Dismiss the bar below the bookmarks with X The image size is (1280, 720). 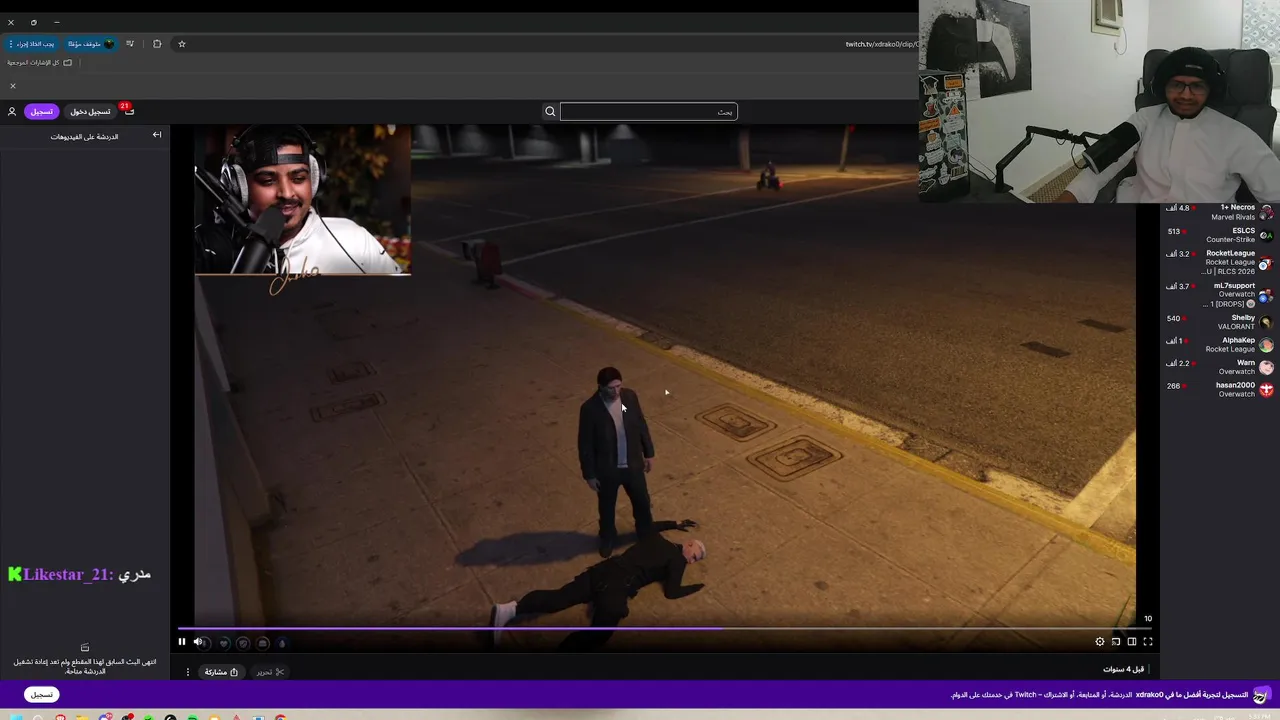(x=12, y=86)
